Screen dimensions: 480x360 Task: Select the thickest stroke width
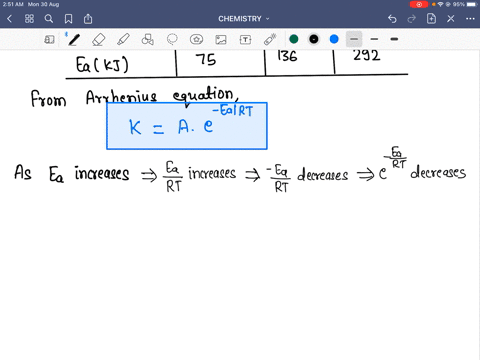pyautogui.click(x=394, y=39)
